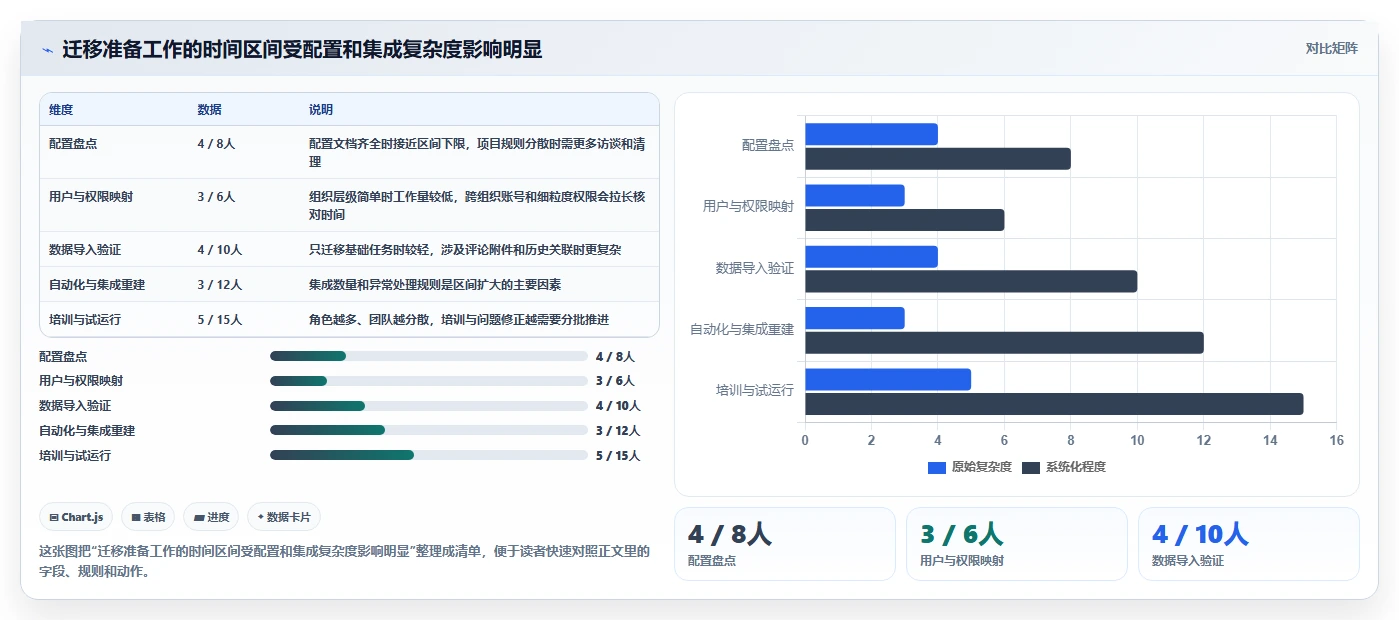Image resolution: width=1399 pixels, height=620 pixels.
Task: Click the 数据 column header
Action: [210, 110]
